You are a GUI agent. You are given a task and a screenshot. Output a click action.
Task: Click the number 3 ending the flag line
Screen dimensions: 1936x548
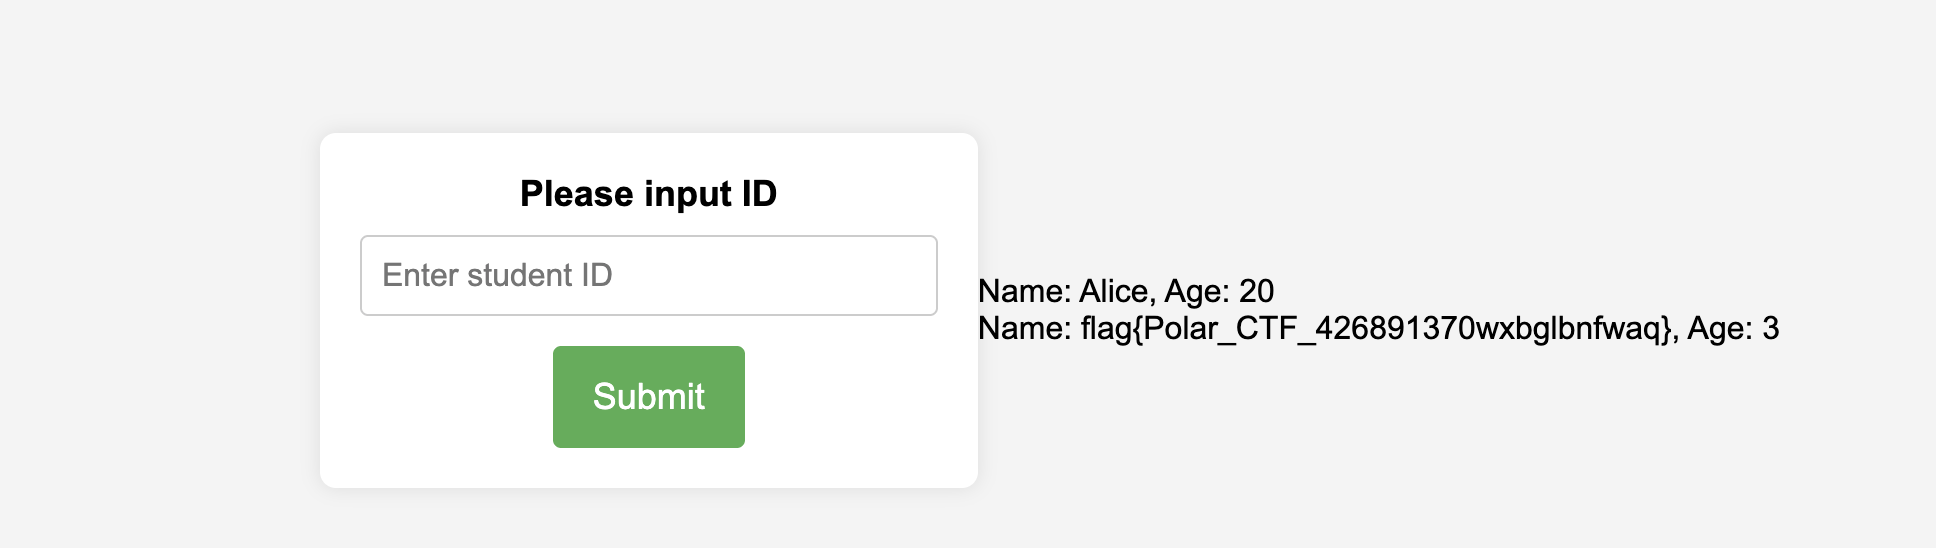pyautogui.click(x=1770, y=328)
